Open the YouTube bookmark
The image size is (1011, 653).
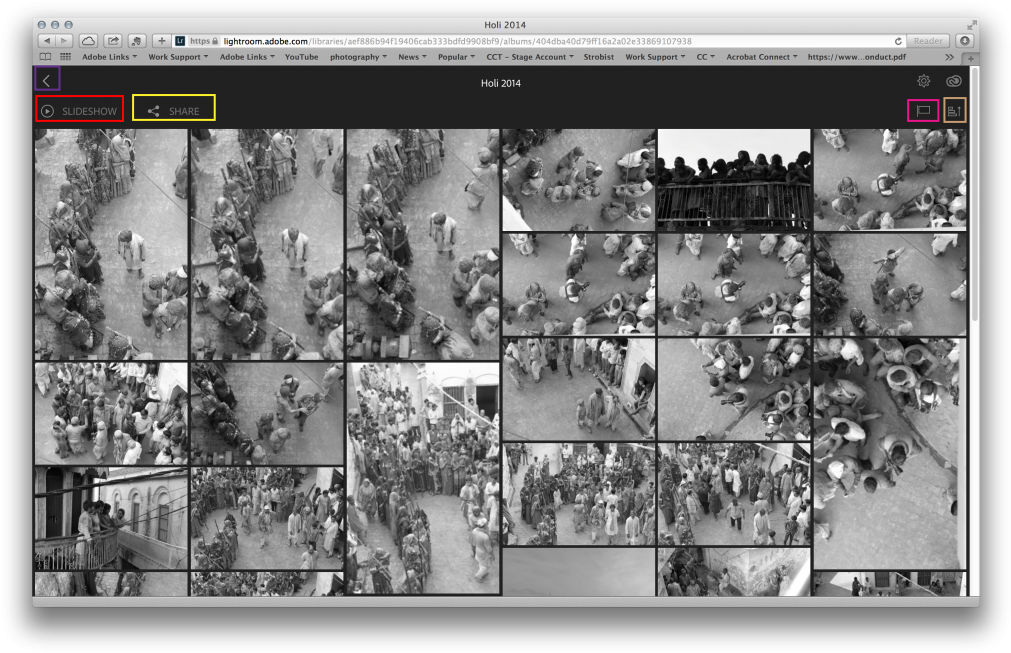pos(301,57)
